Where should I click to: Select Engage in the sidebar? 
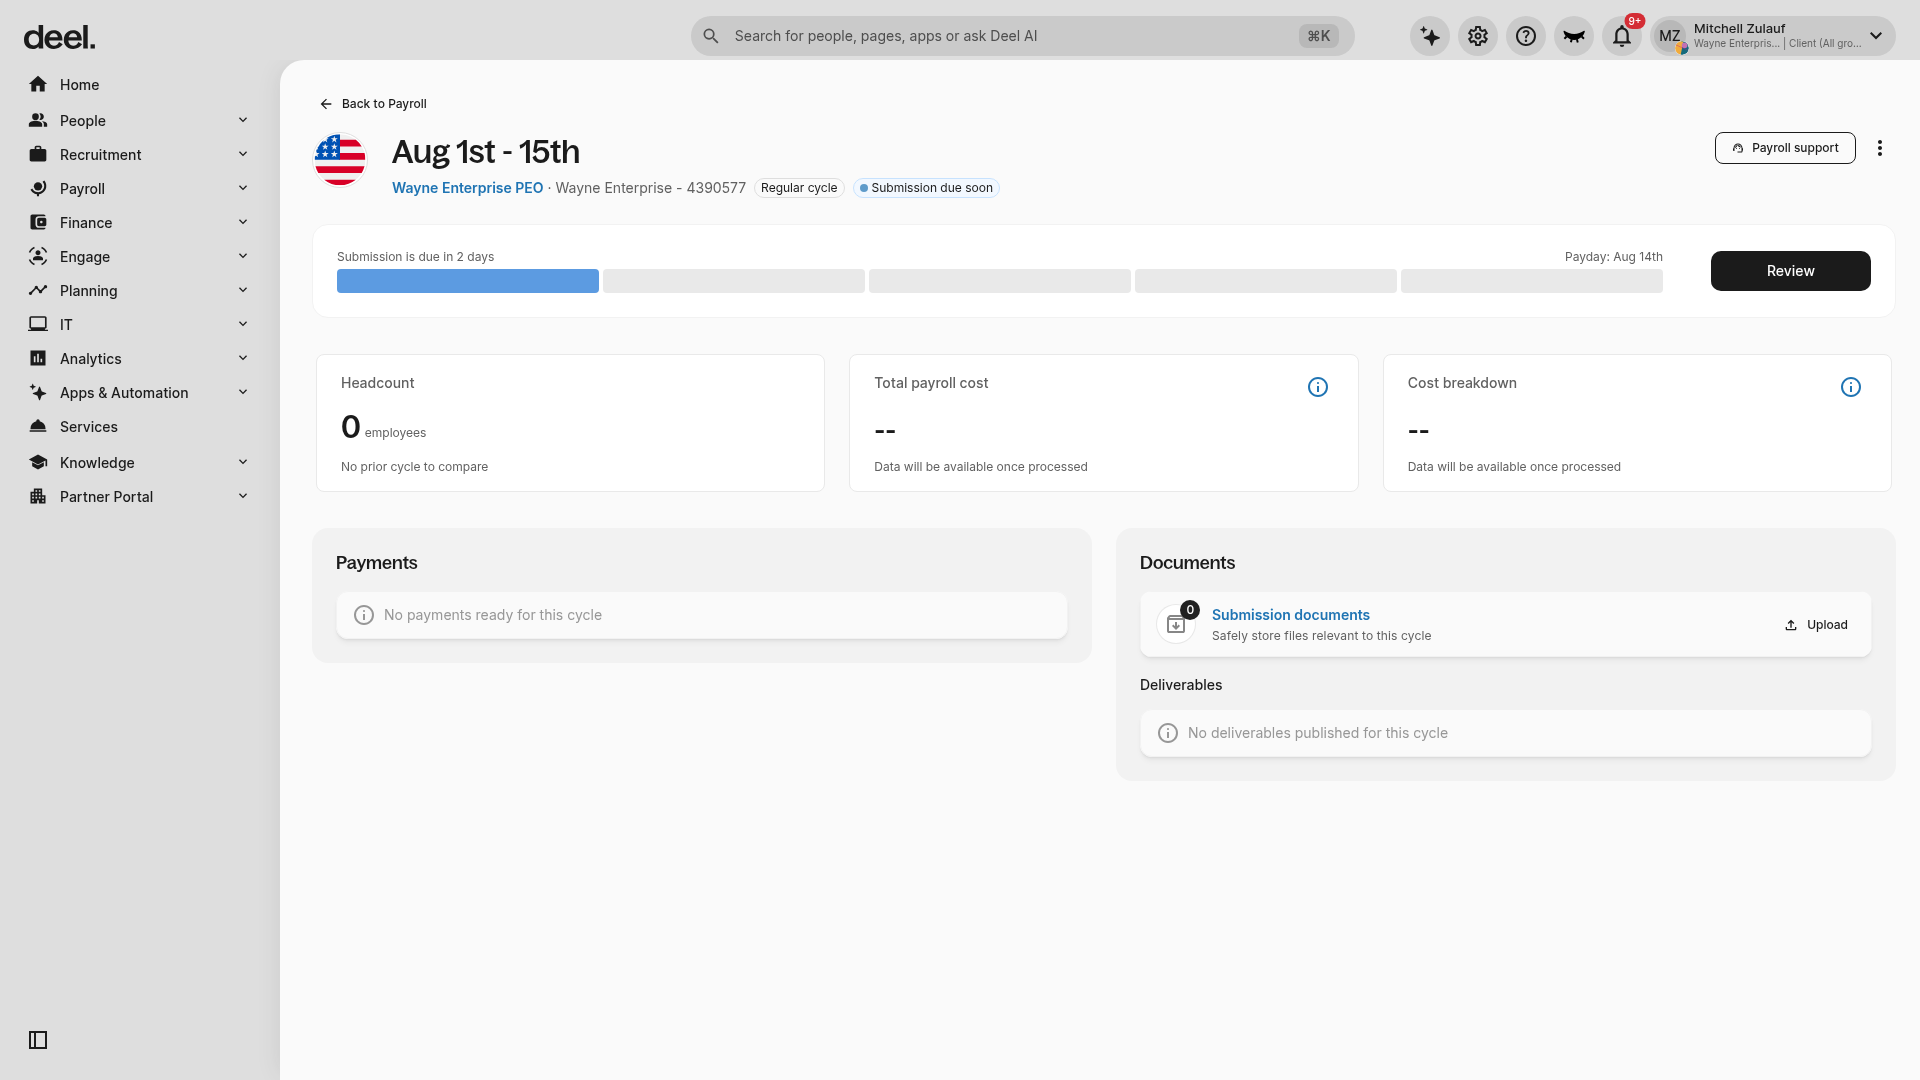tap(140, 257)
